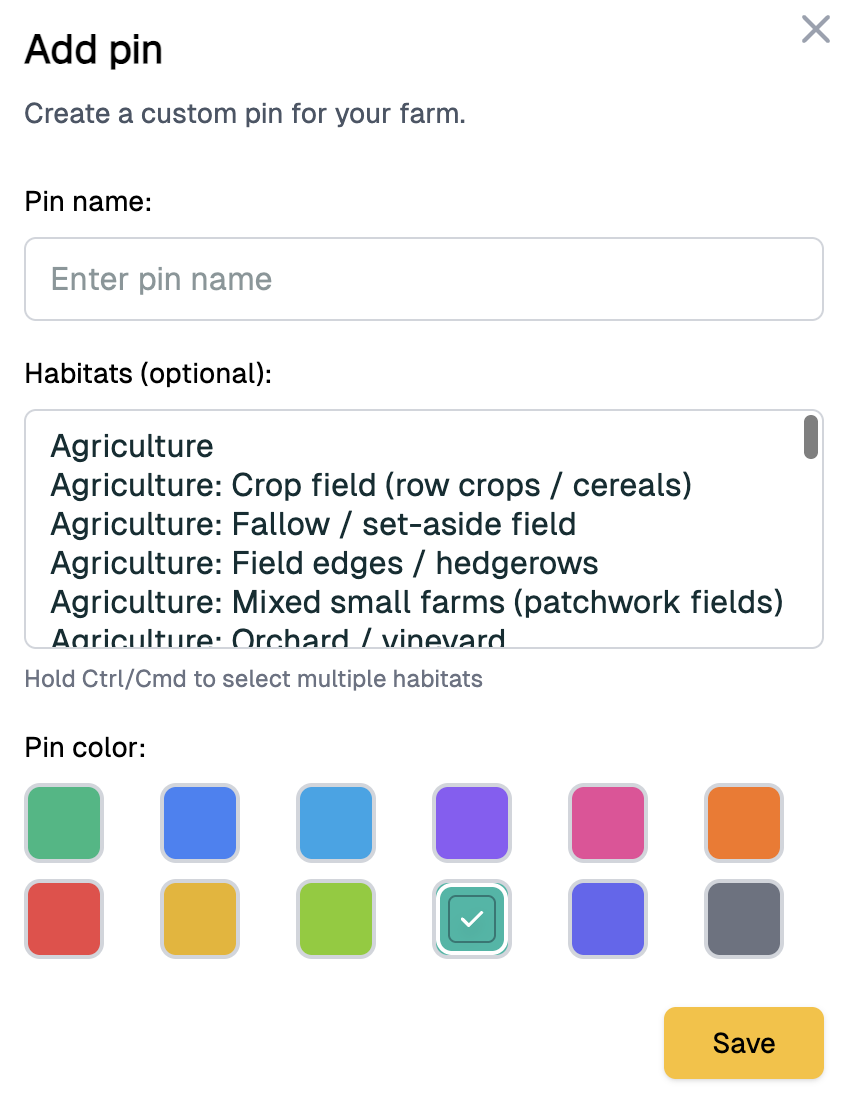Pick the orange pin color
This screenshot has height=1112, width=864.
click(744, 823)
